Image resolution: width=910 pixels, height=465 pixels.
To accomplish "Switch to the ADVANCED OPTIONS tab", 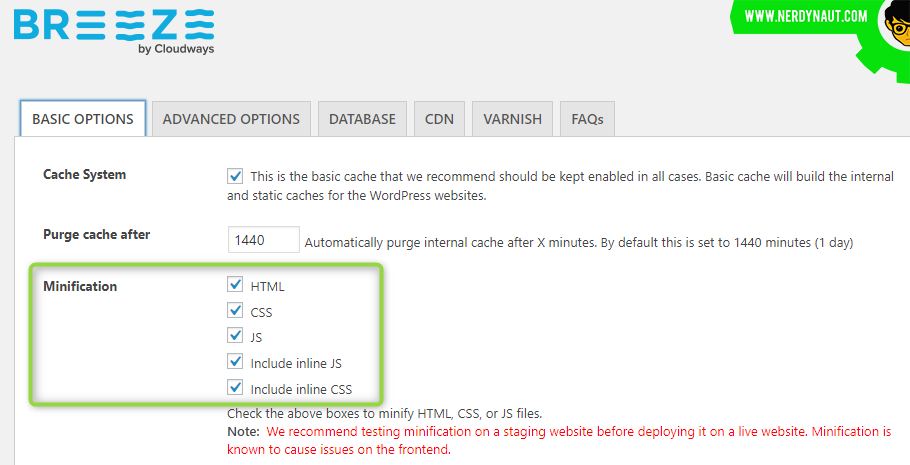I will click(231, 119).
